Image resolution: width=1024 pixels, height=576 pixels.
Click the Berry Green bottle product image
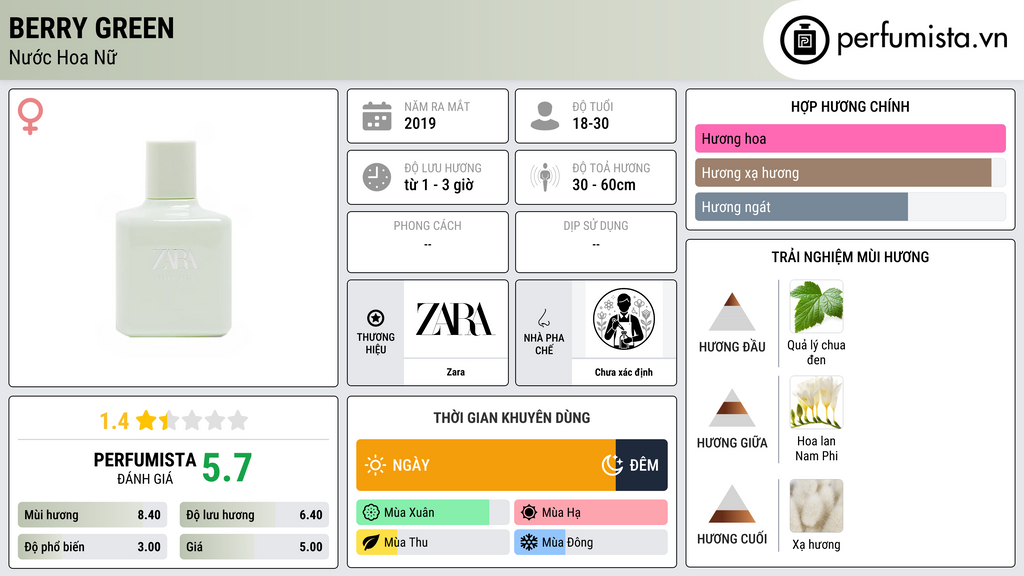coord(174,238)
